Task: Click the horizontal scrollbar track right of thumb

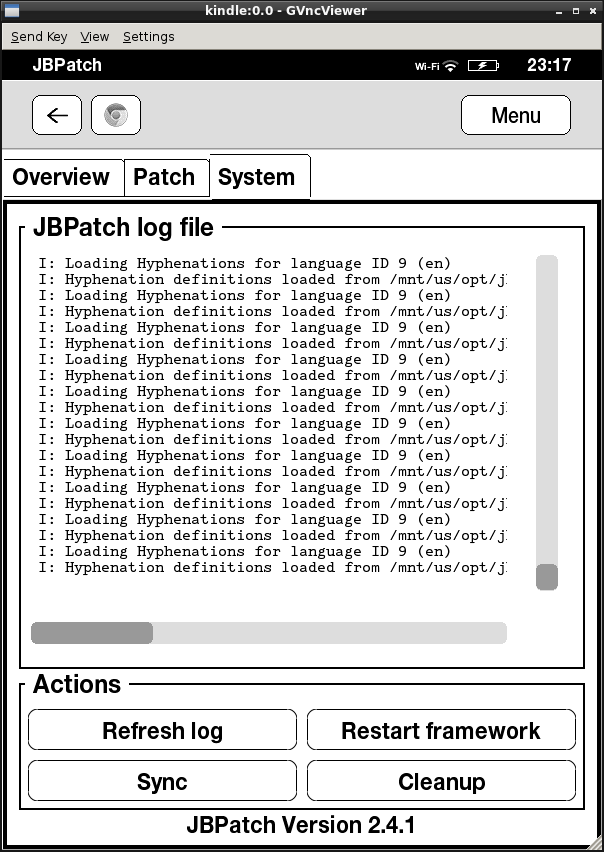Action: 330,633
